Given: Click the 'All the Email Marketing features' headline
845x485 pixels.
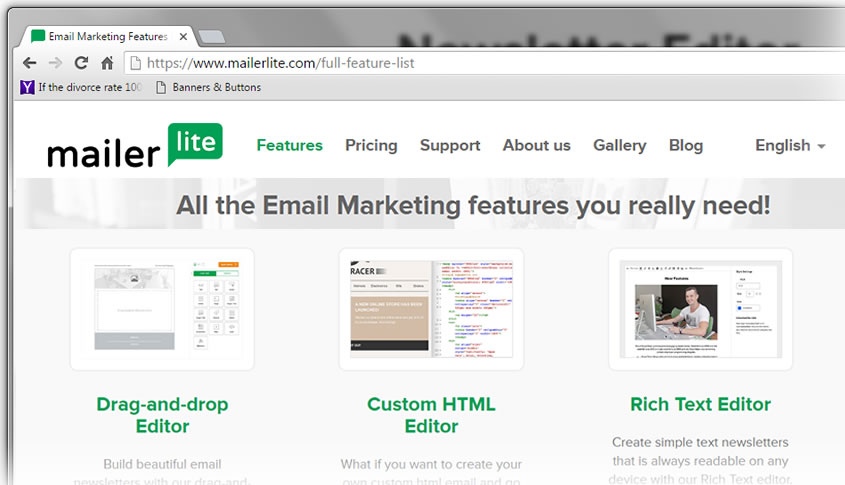Looking at the screenshot, I should coord(473,205).
